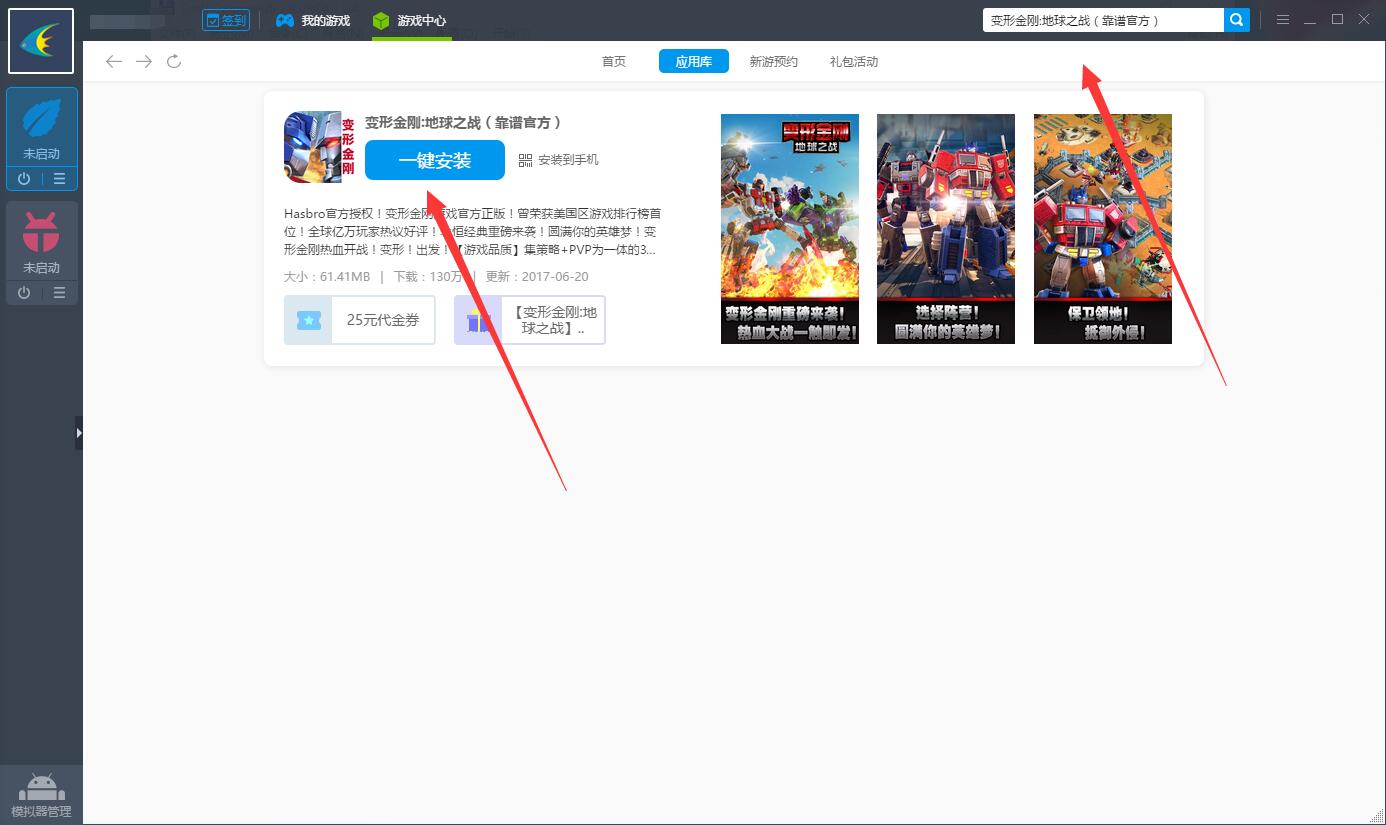Go forward with the right arrow
The height and width of the screenshot is (825, 1386).
coord(144,62)
